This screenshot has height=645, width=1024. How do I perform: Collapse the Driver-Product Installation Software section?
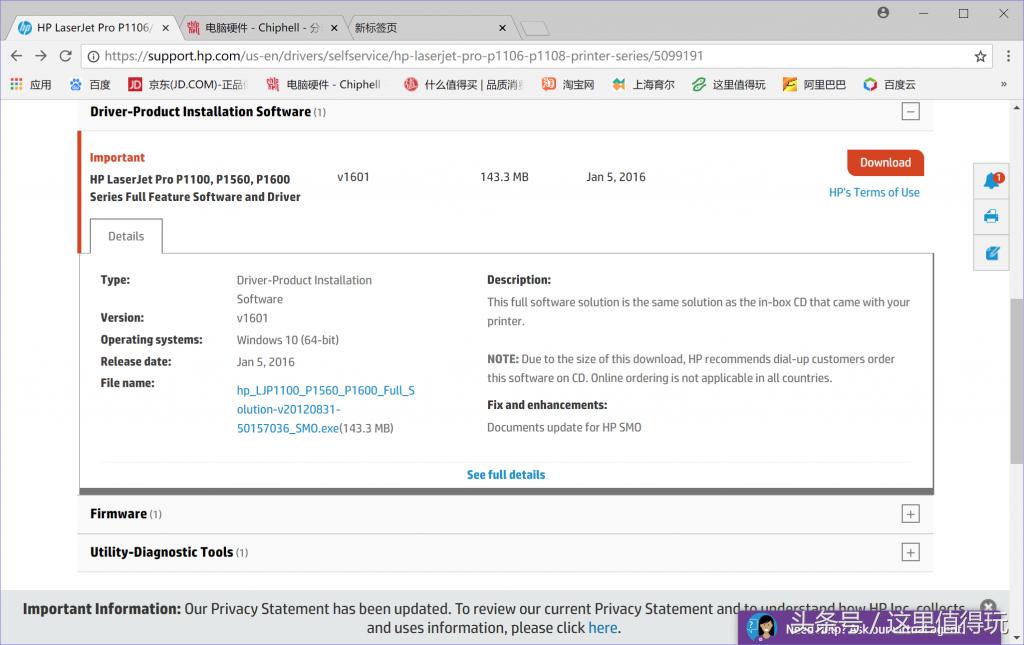pyautogui.click(x=910, y=111)
